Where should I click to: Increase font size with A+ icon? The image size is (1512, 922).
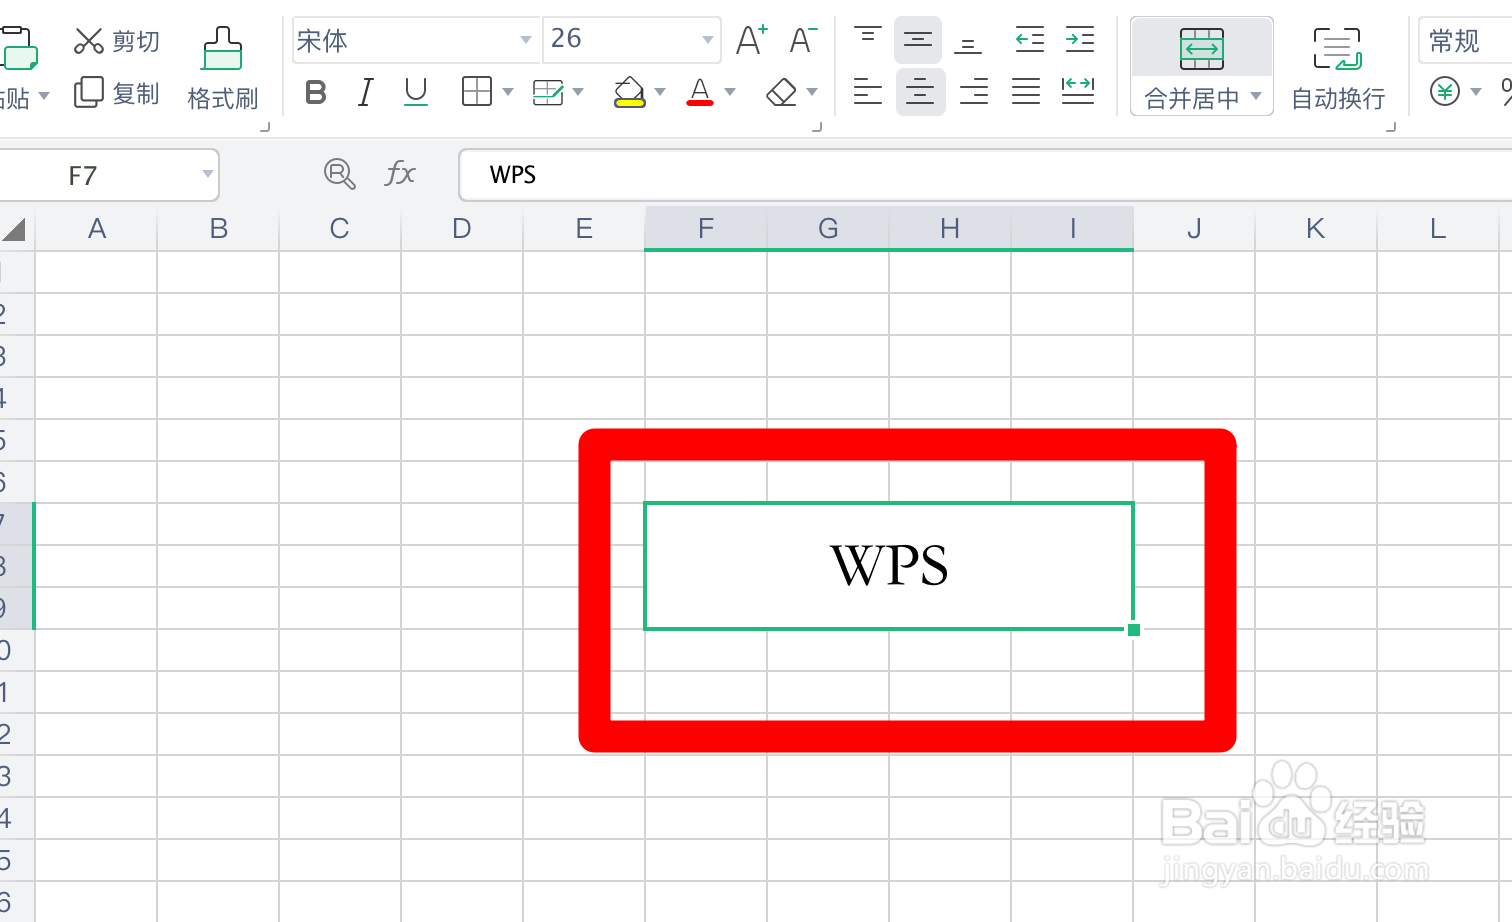click(x=751, y=40)
